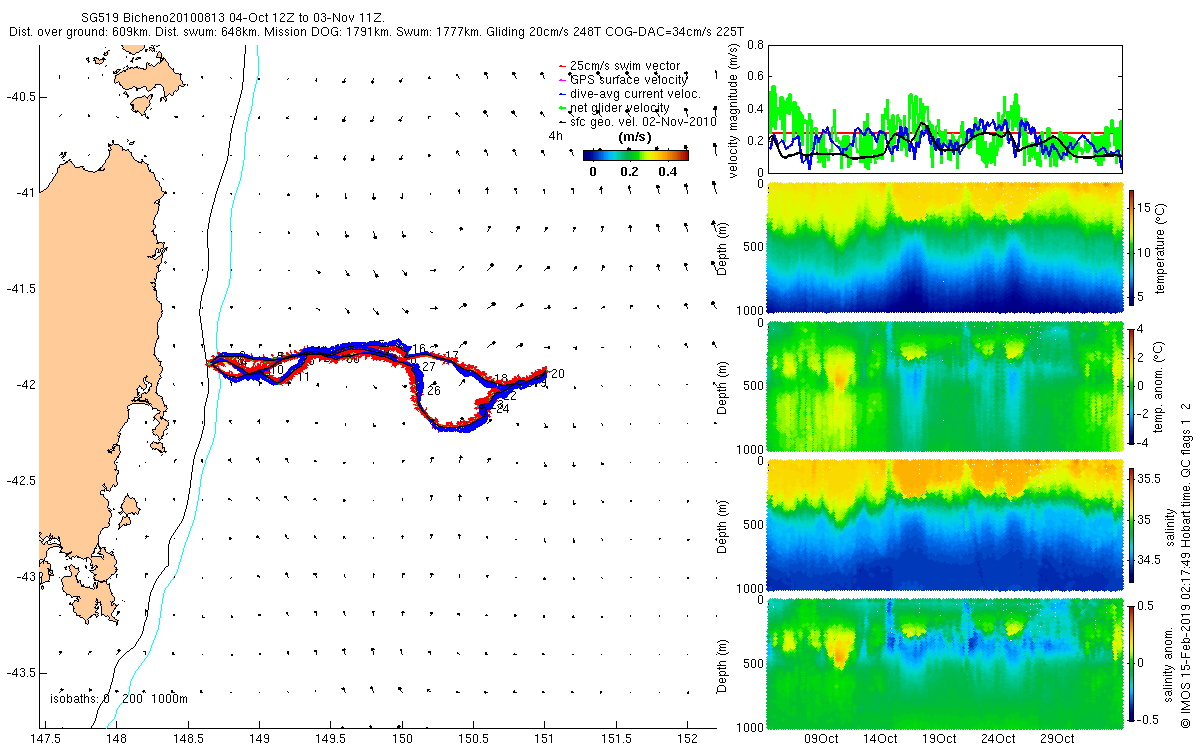This screenshot has height=750, width=1200.
Task: Click the '150.5' longitude label
Action: 474,739
